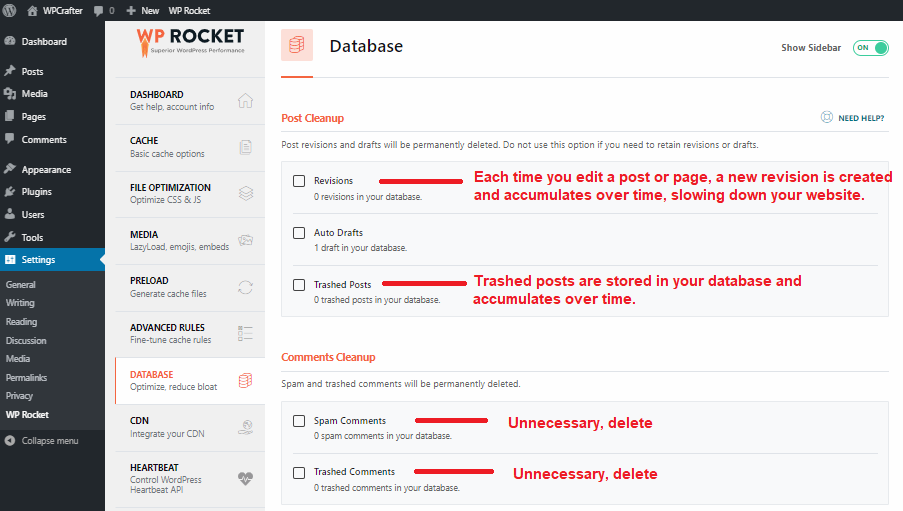Click the WP Rocket logo

[x=191, y=42]
